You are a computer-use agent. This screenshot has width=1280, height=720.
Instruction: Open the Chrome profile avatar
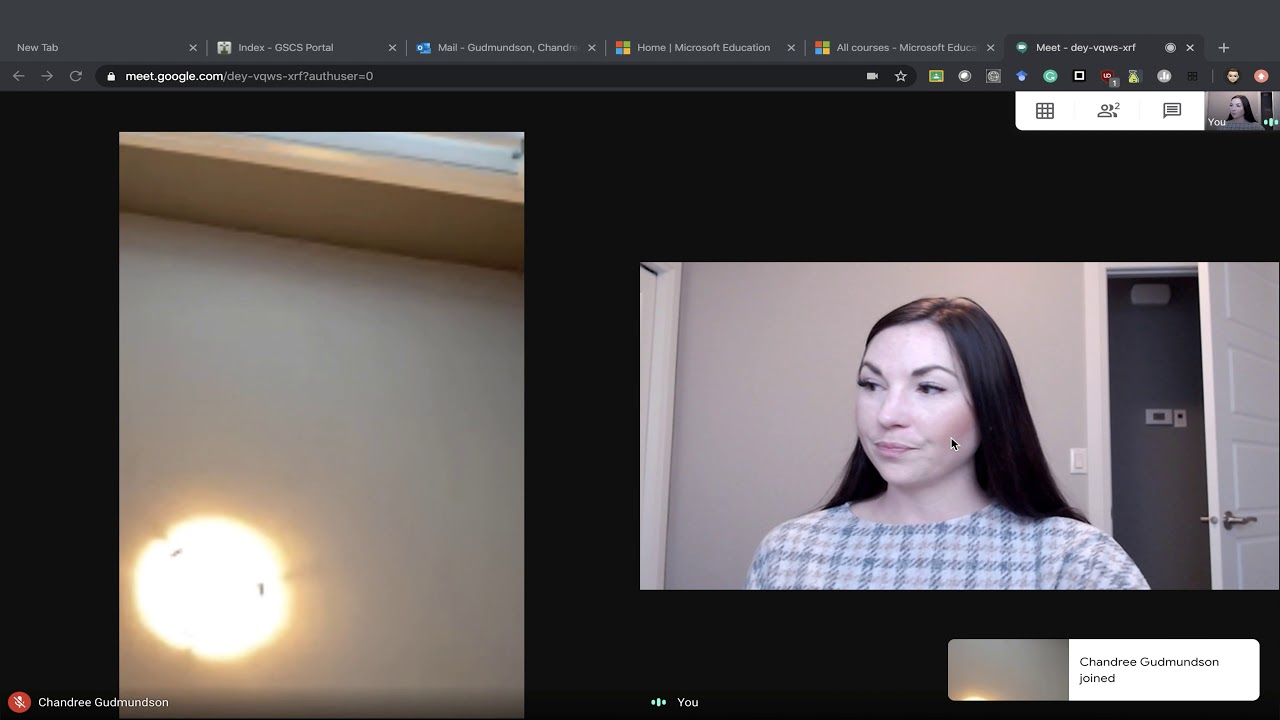pyautogui.click(x=1233, y=76)
